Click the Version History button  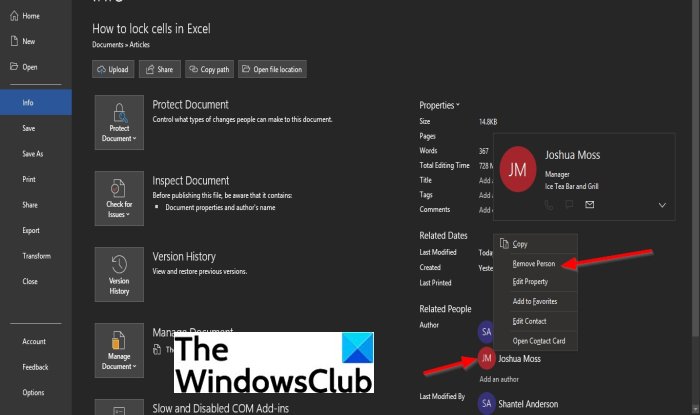(119, 274)
